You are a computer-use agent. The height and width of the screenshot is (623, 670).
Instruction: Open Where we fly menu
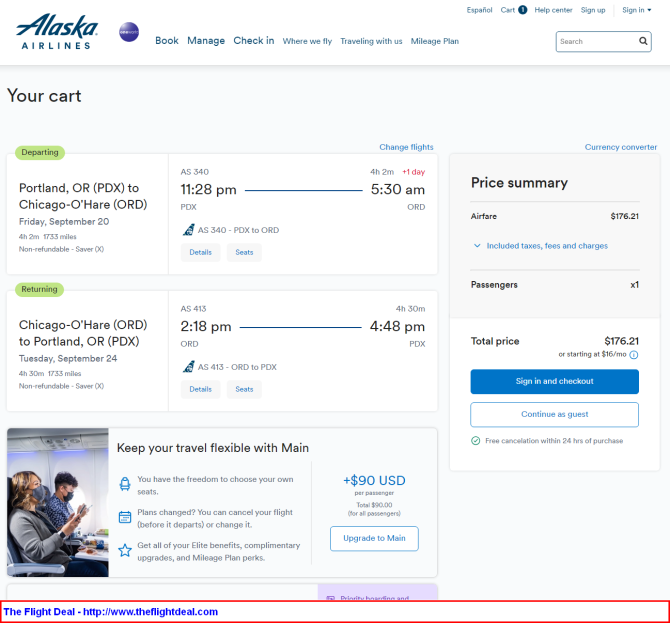point(307,41)
